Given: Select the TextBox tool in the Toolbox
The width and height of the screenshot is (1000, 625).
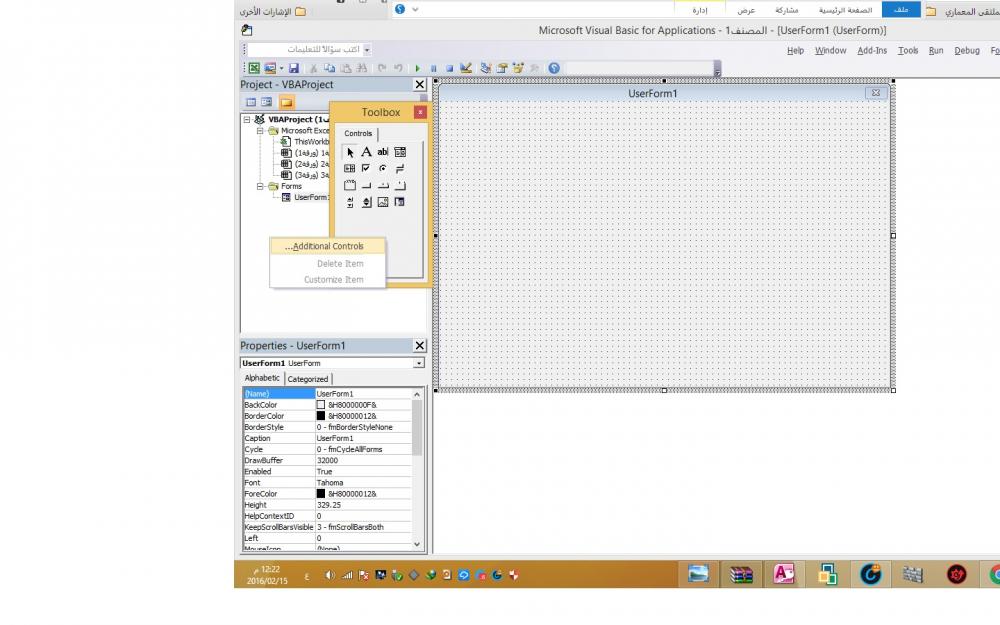Looking at the screenshot, I should tap(383, 152).
